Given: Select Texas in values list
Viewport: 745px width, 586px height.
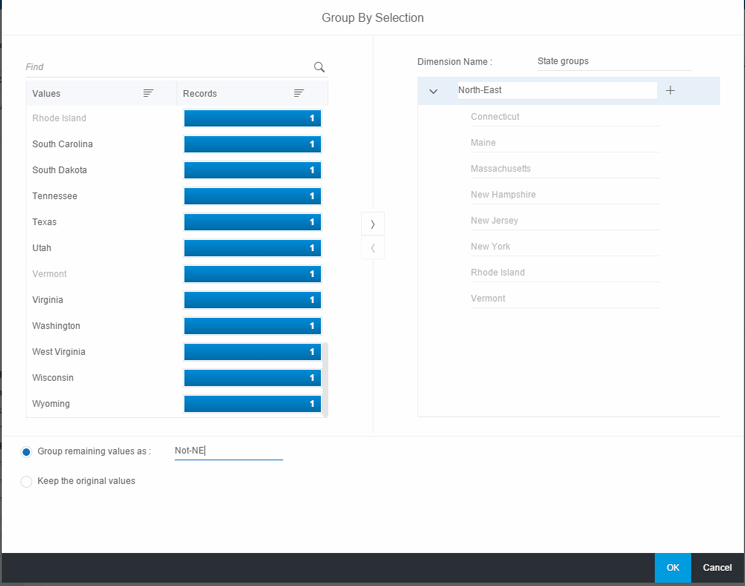Looking at the screenshot, I should tap(44, 222).
